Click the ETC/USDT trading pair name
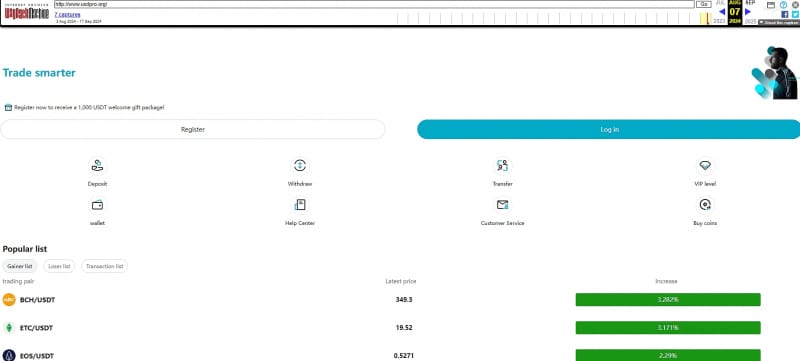The width and height of the screenshot is (800, 361). [36, 328]
